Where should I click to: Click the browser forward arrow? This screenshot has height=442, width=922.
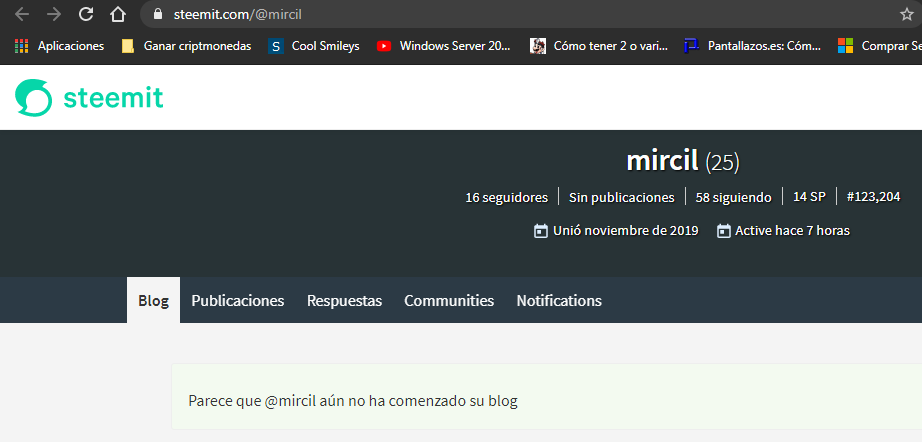click(54, 14)
